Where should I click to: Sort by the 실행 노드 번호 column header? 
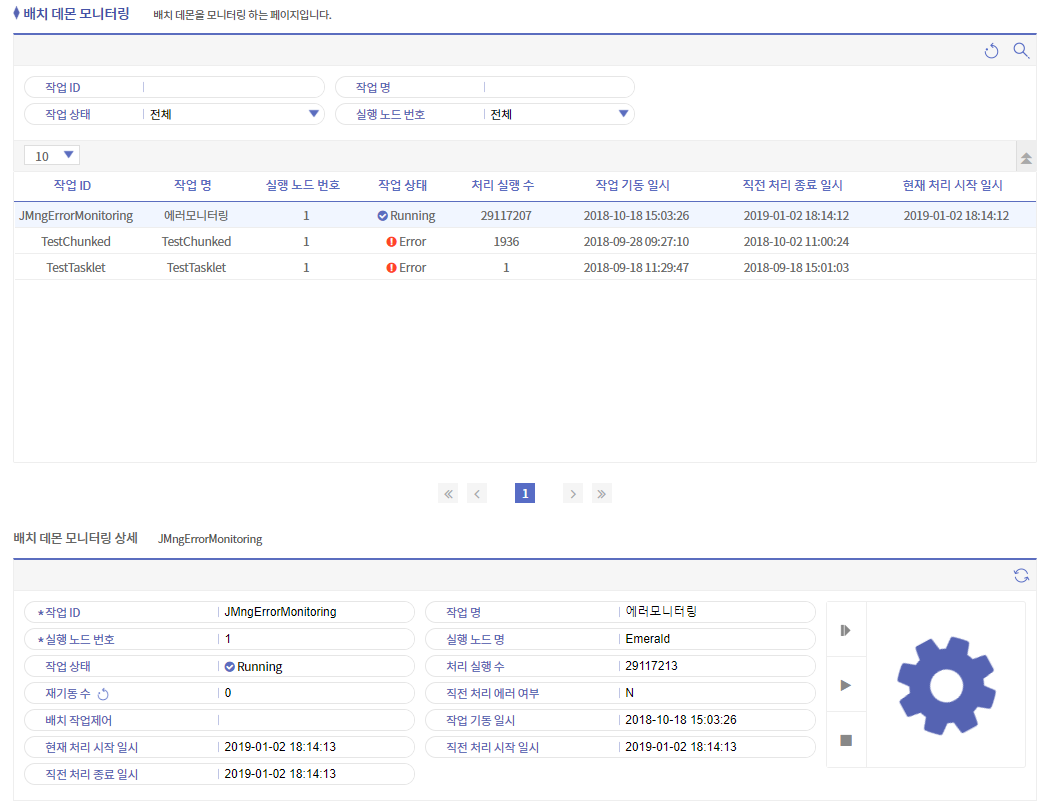point(303,185)
